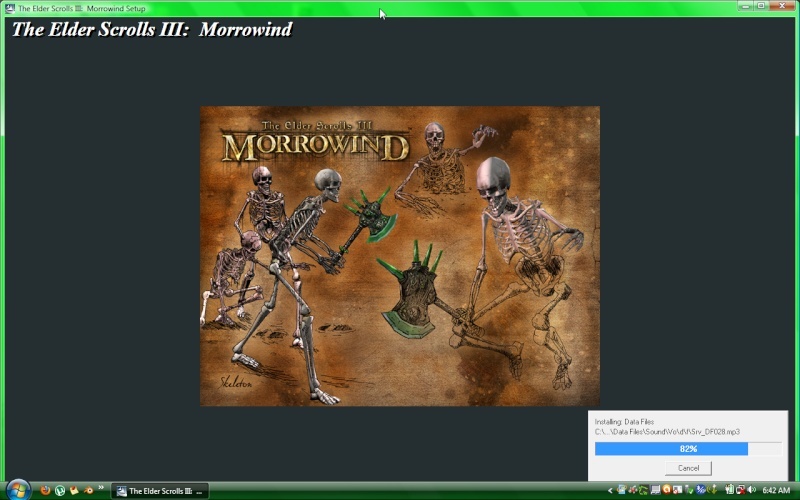Screen dimensions: 800x500
Task: Launch Blender from Quick Launch
Action: point(88,490)
